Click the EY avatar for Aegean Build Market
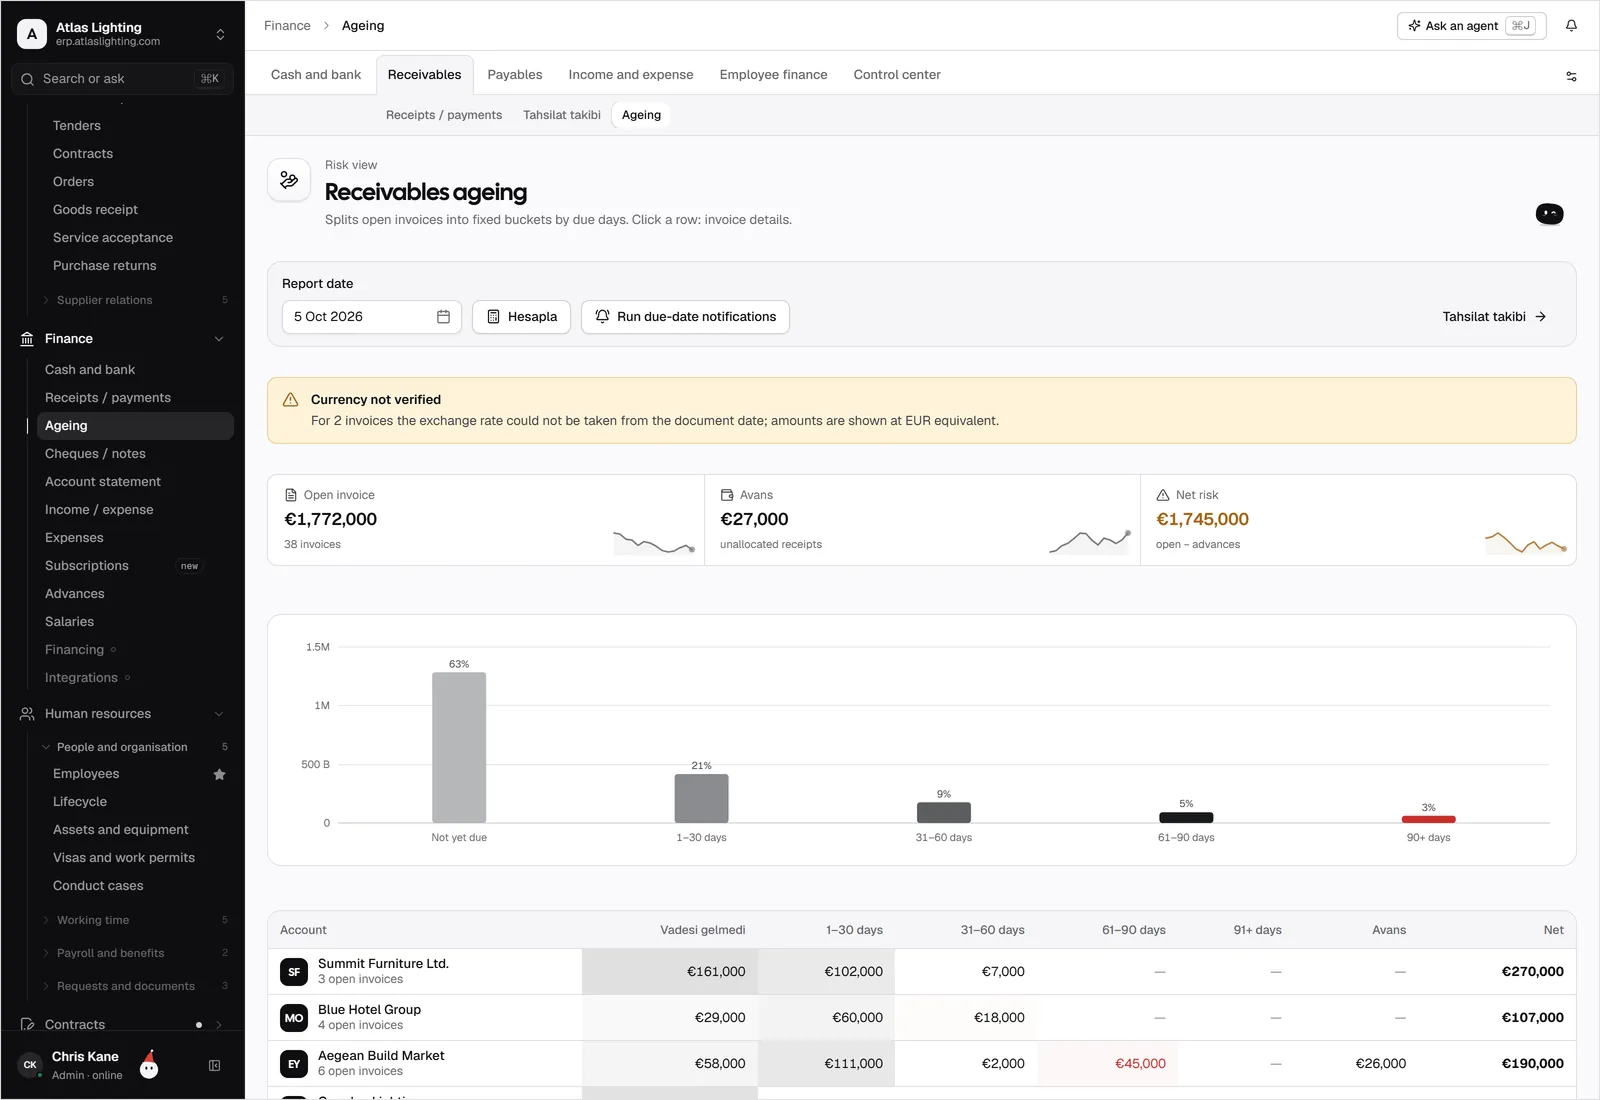1600x1100 pixels. pos(294,1064)
